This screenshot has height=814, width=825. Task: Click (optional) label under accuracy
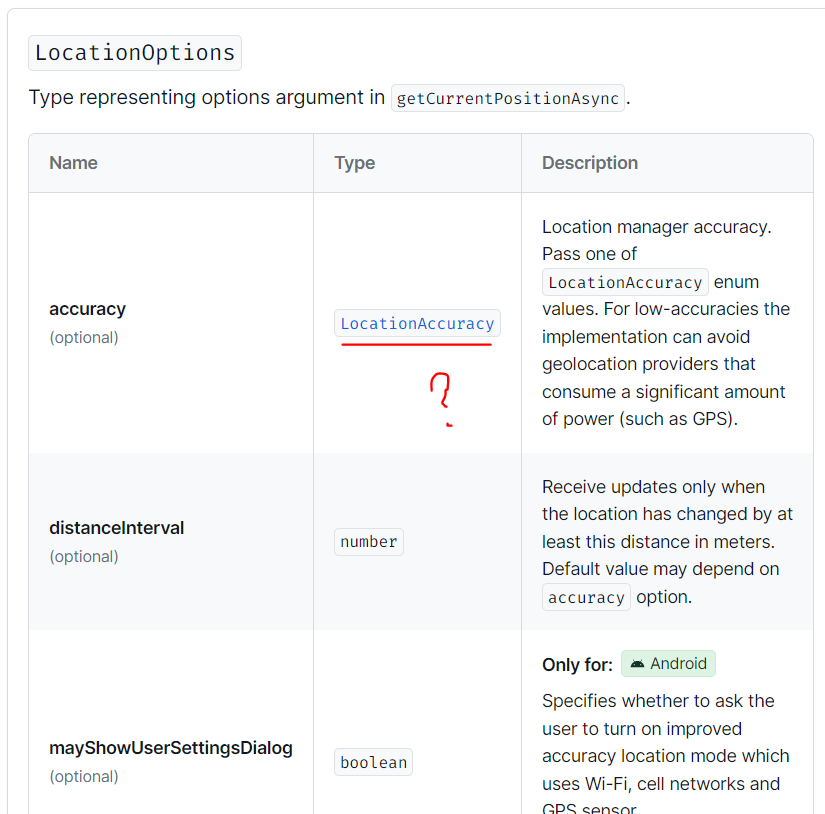(84, 338)
